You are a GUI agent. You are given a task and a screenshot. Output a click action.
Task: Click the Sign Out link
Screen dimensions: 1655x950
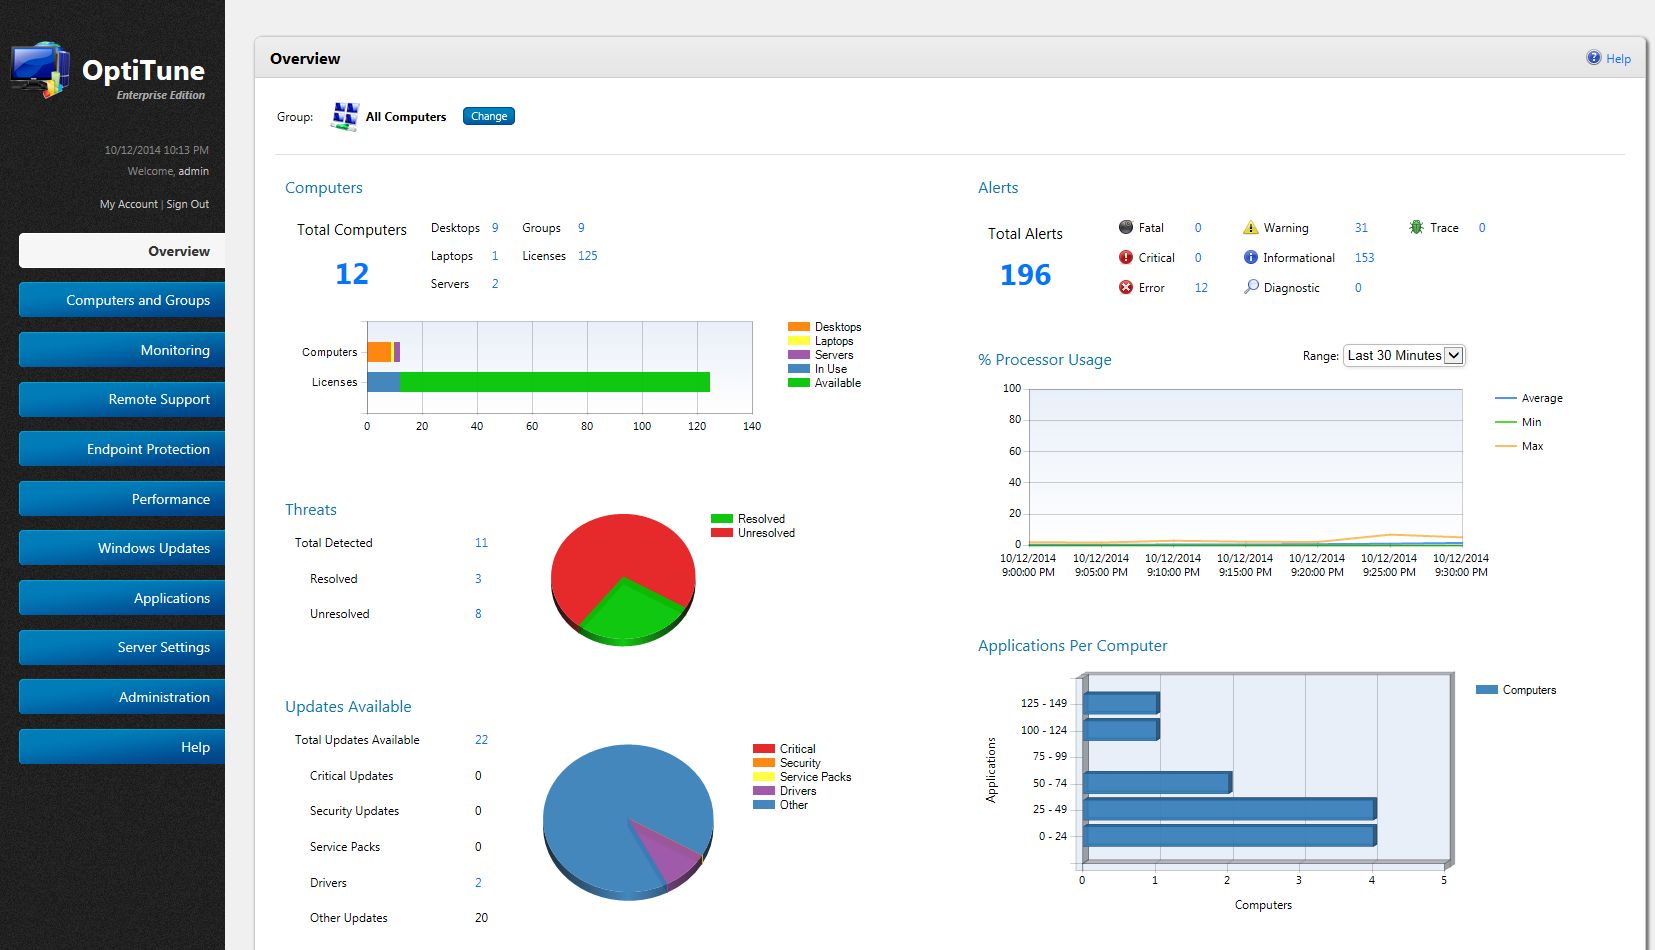[x=187, y=203]
